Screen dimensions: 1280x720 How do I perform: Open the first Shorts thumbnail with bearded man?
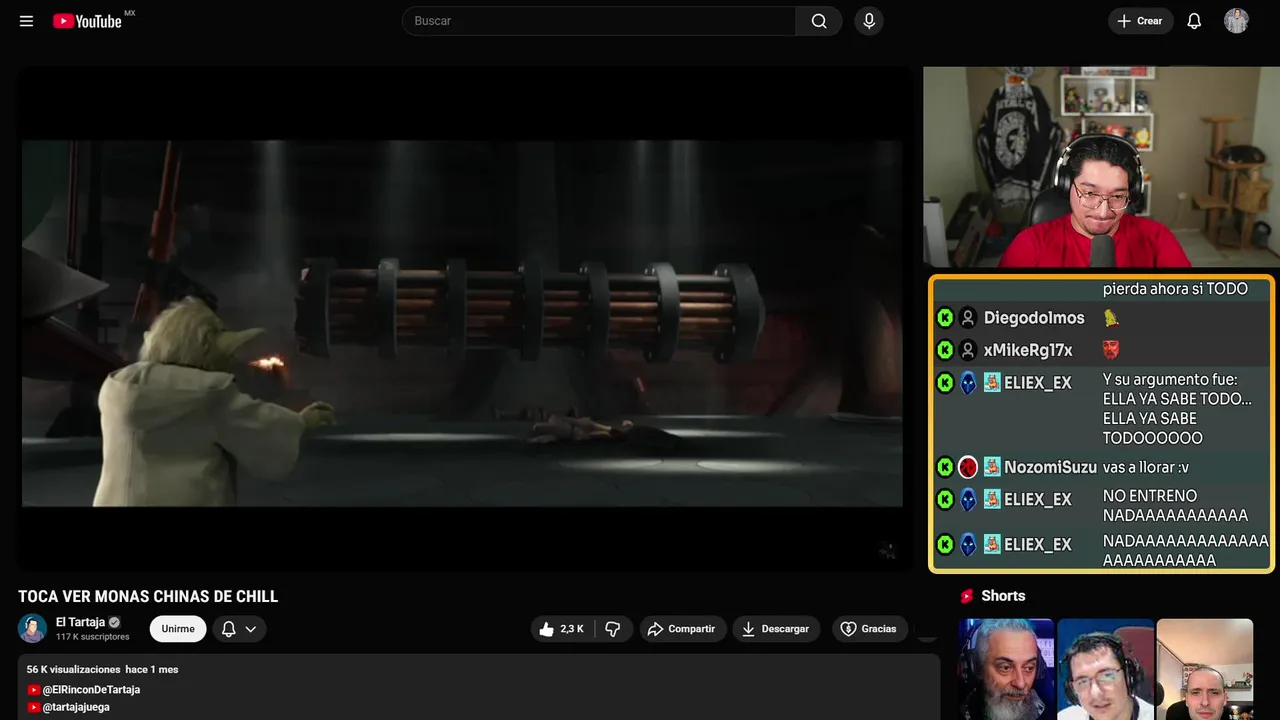(x=1006, y=669)
